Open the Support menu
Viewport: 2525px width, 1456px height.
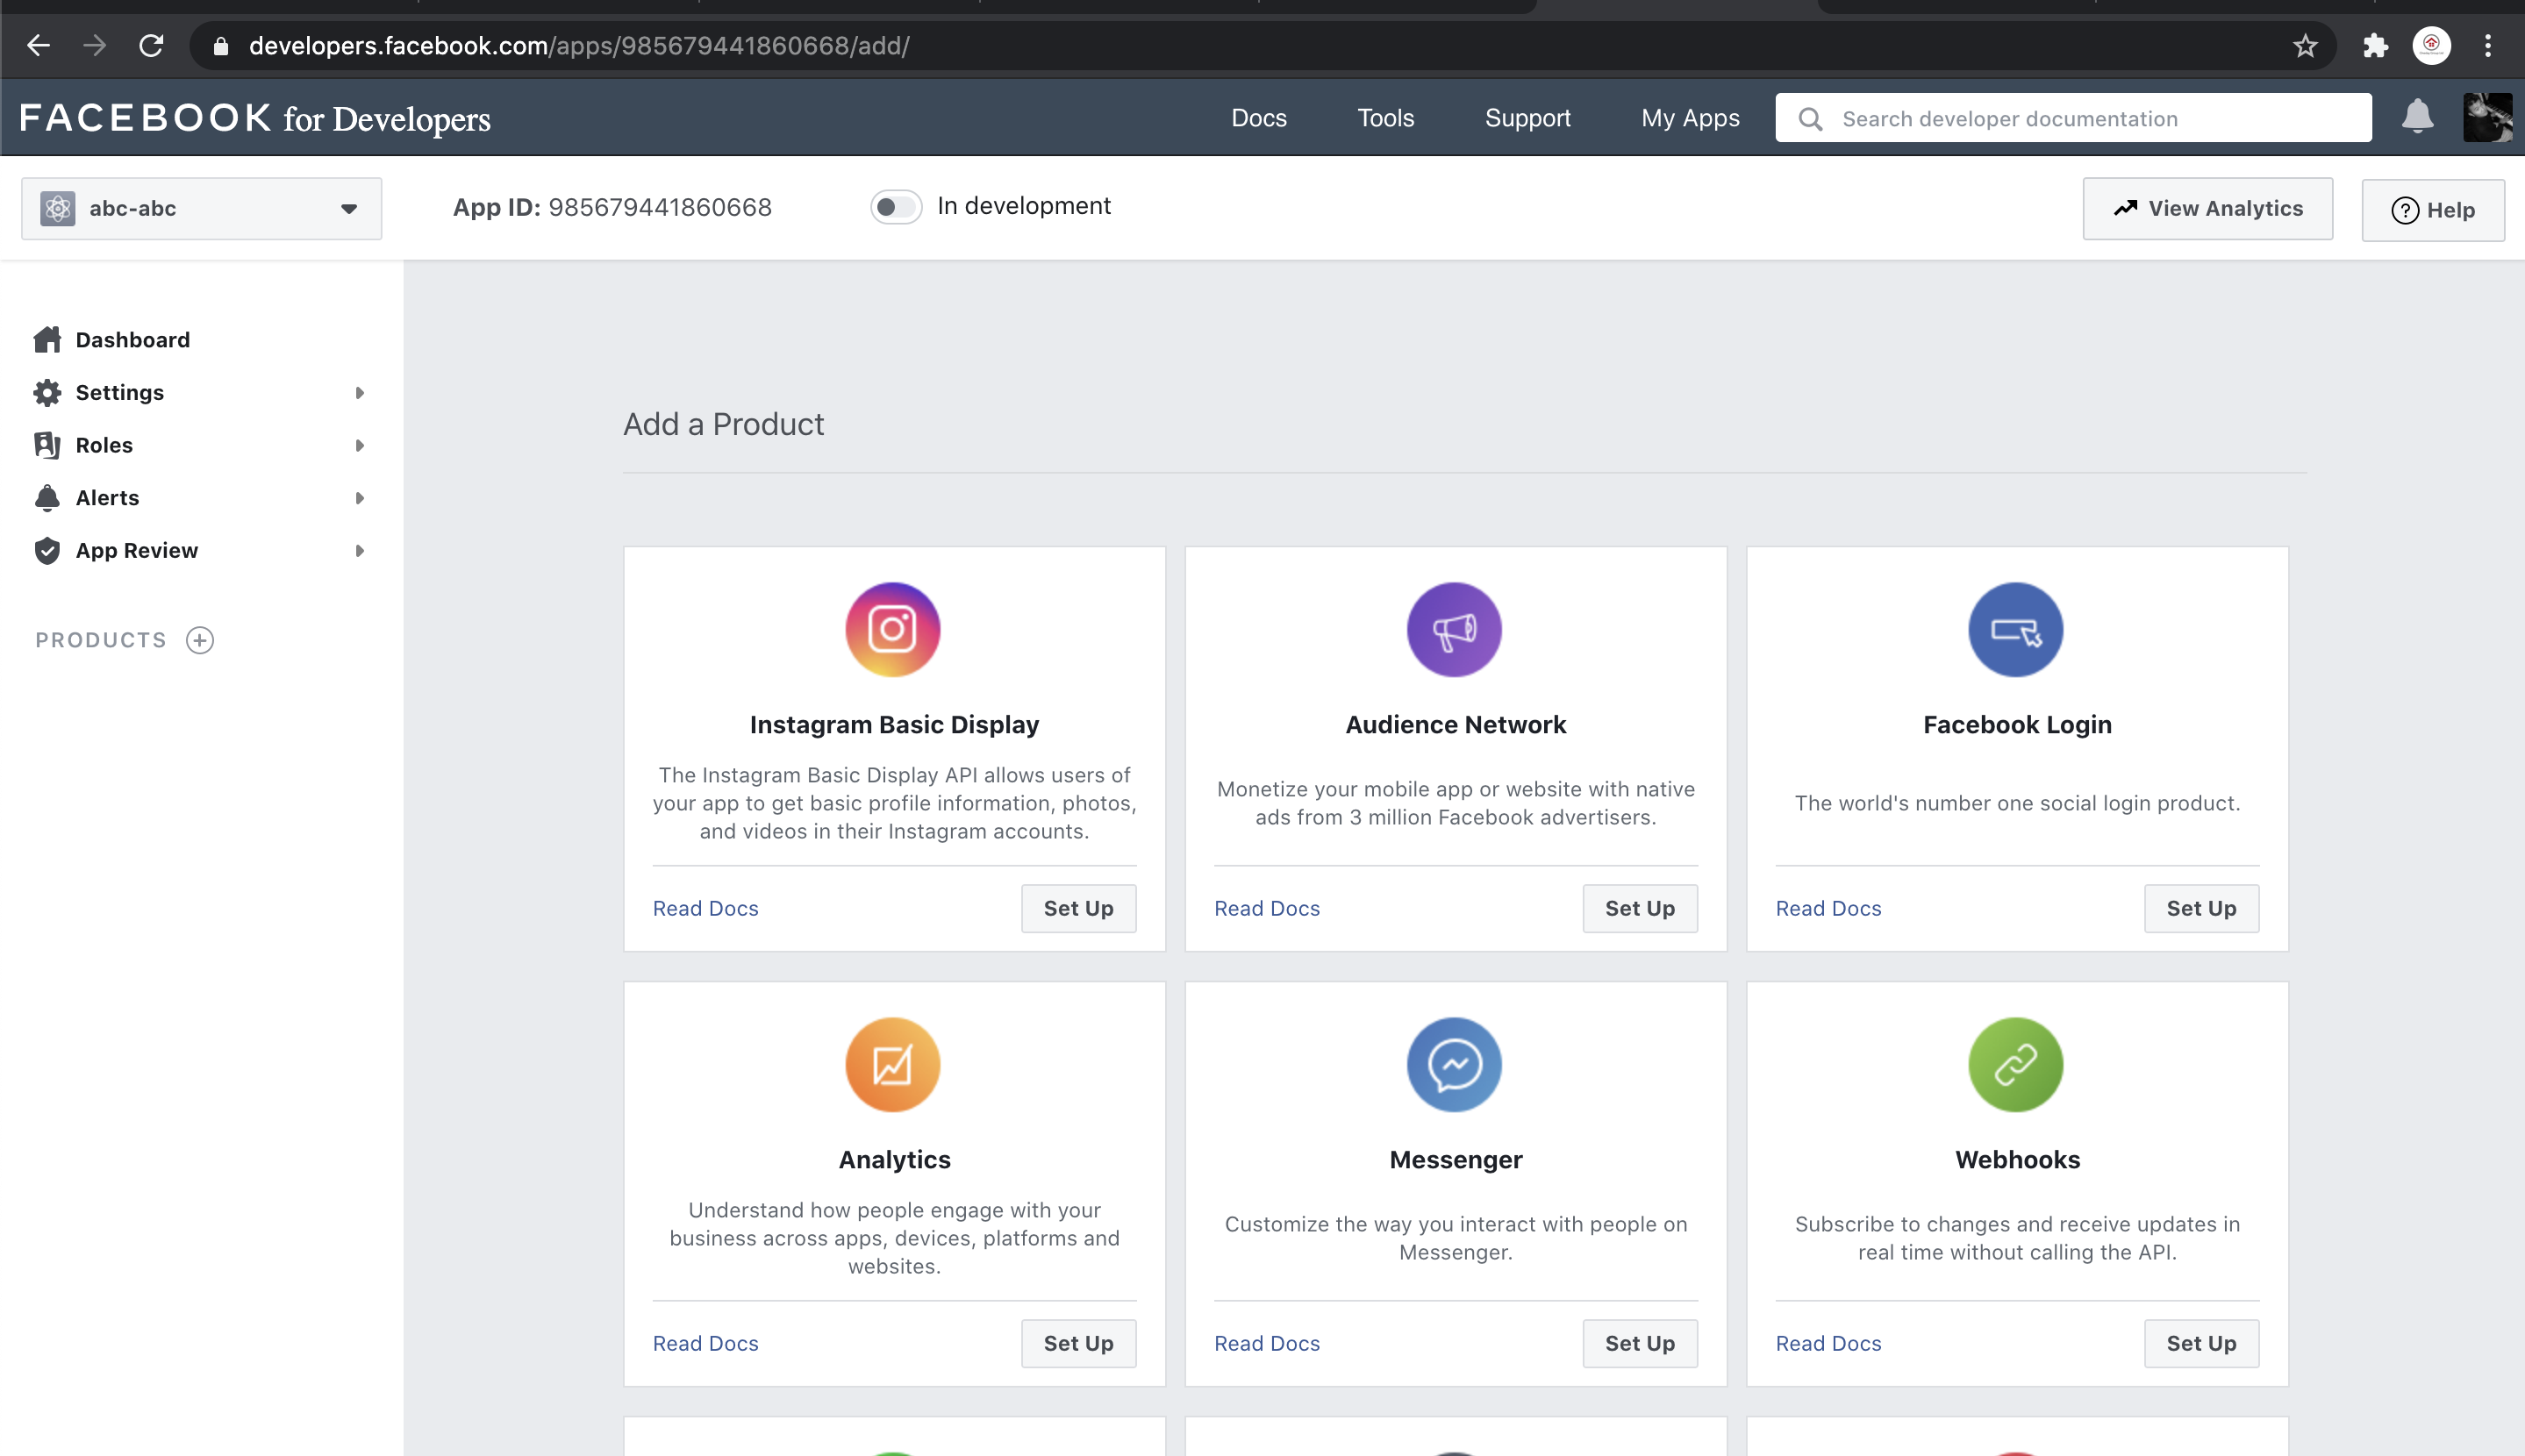[1528, 118]
